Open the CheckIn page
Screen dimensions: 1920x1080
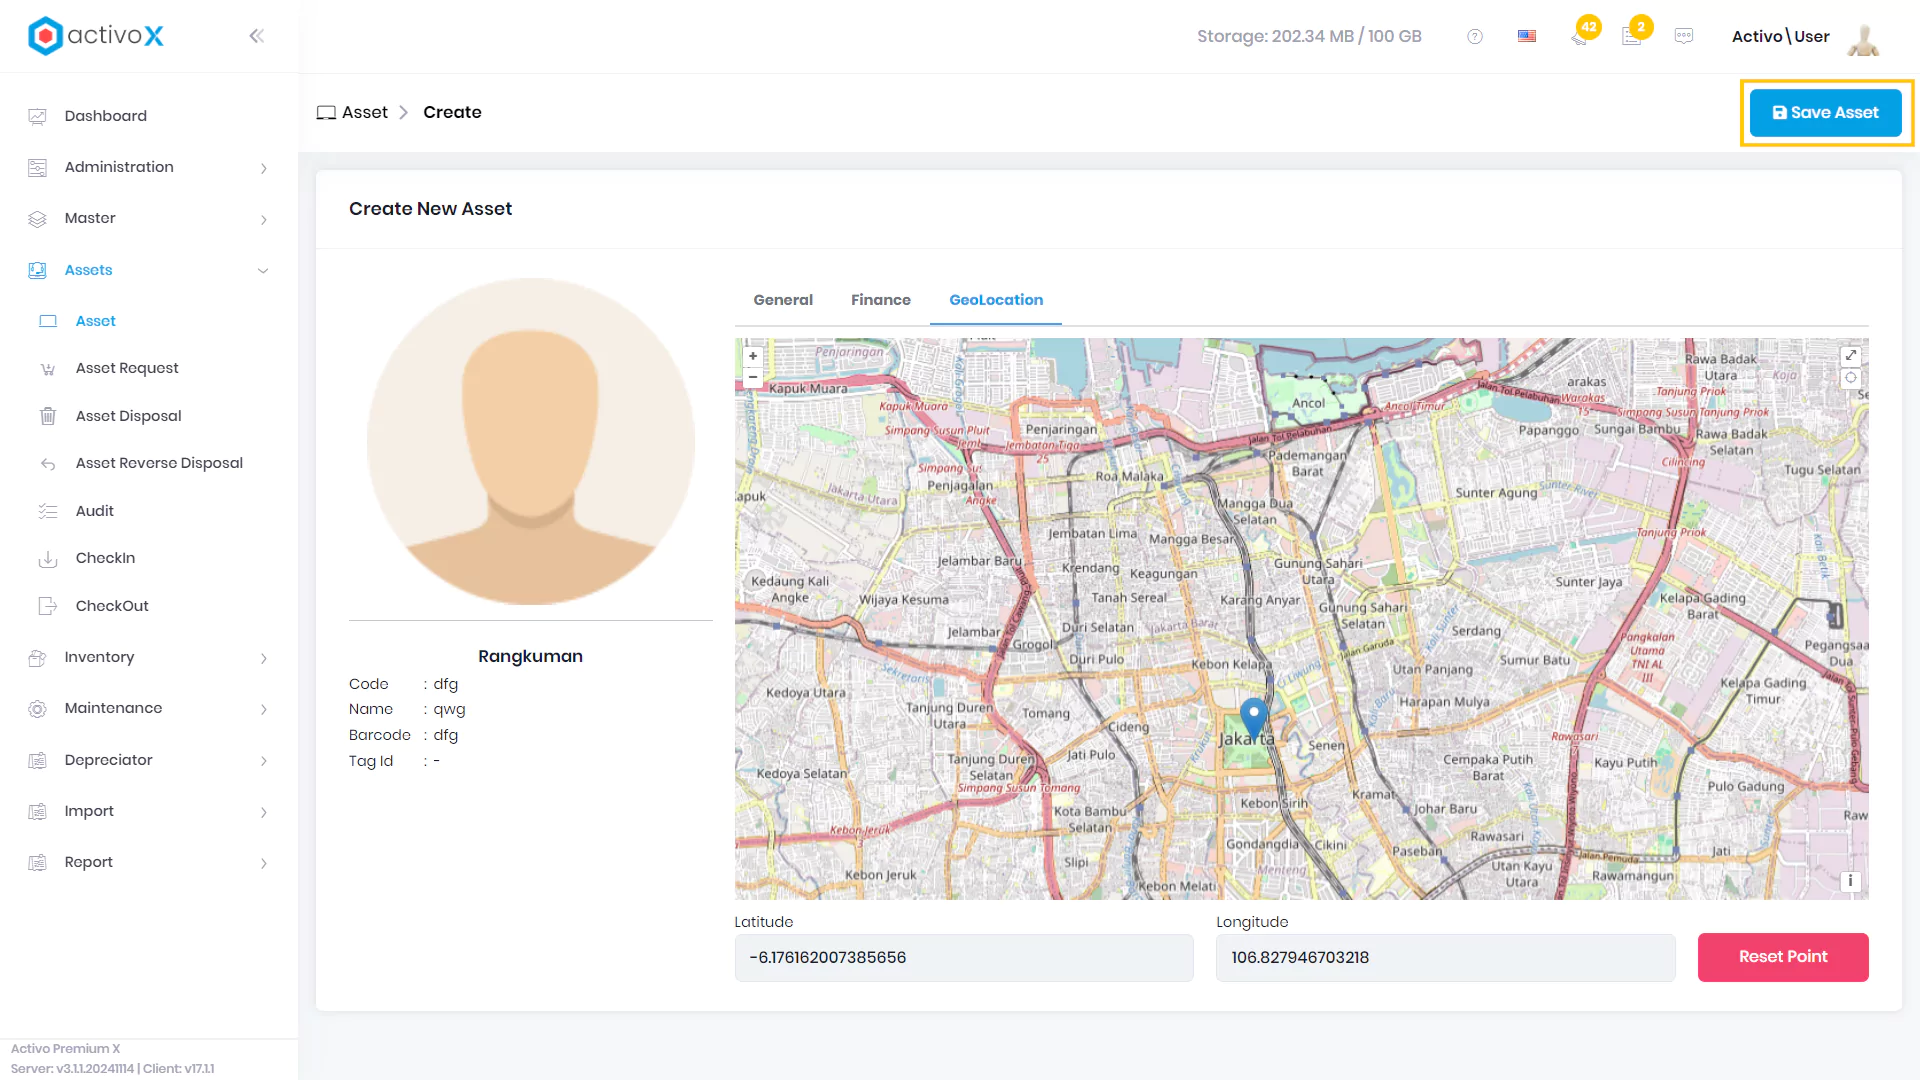(106, 558)
